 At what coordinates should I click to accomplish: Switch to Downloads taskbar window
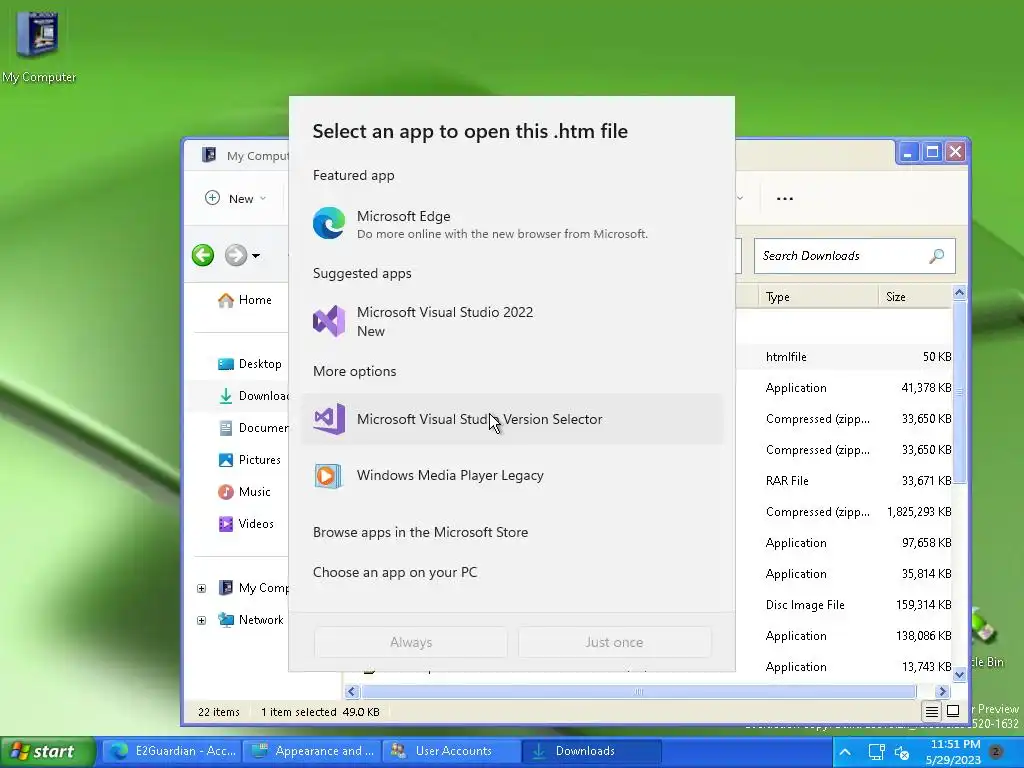(x=592, y=751)
